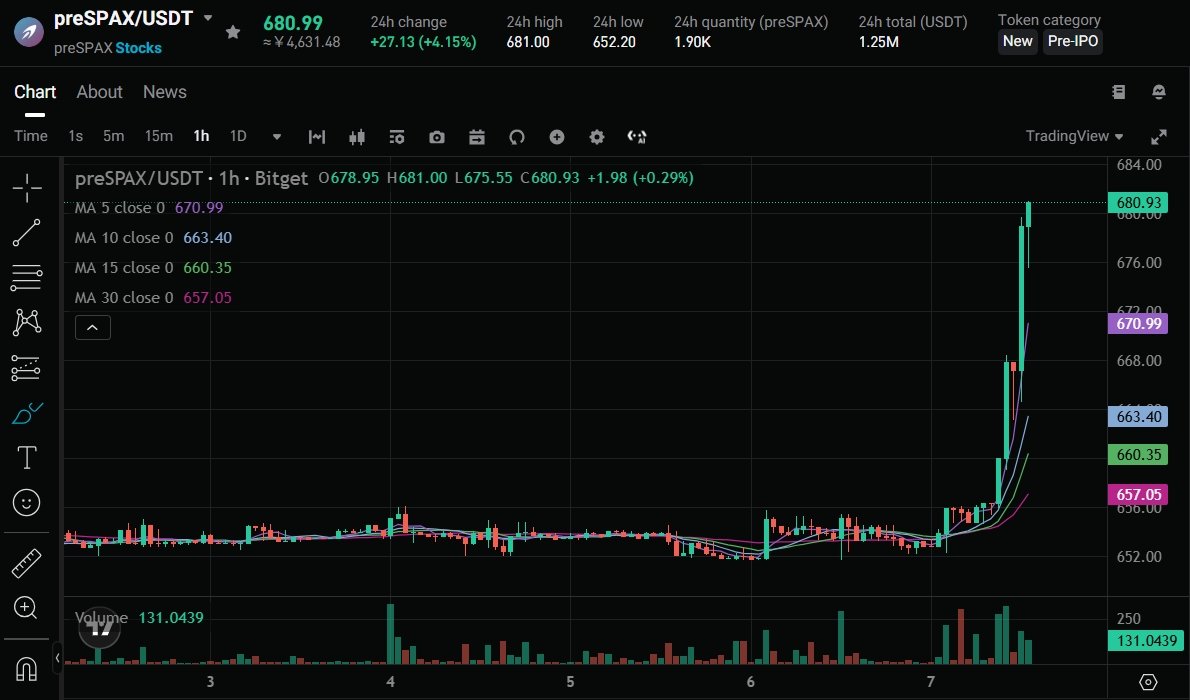Switch to the About tab
This screenshot has height=700, width=1190.
pos(99,92)
